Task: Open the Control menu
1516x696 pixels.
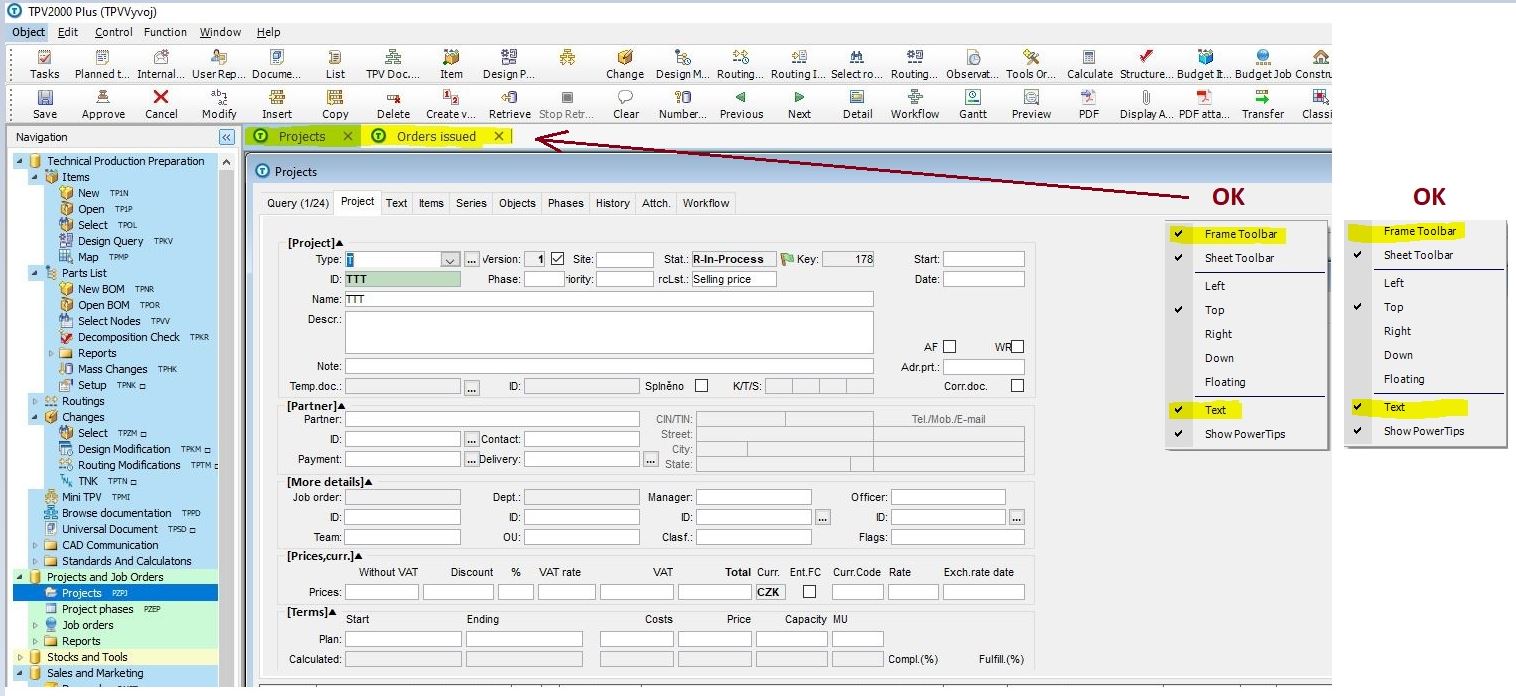Action: tap(114, 32)
